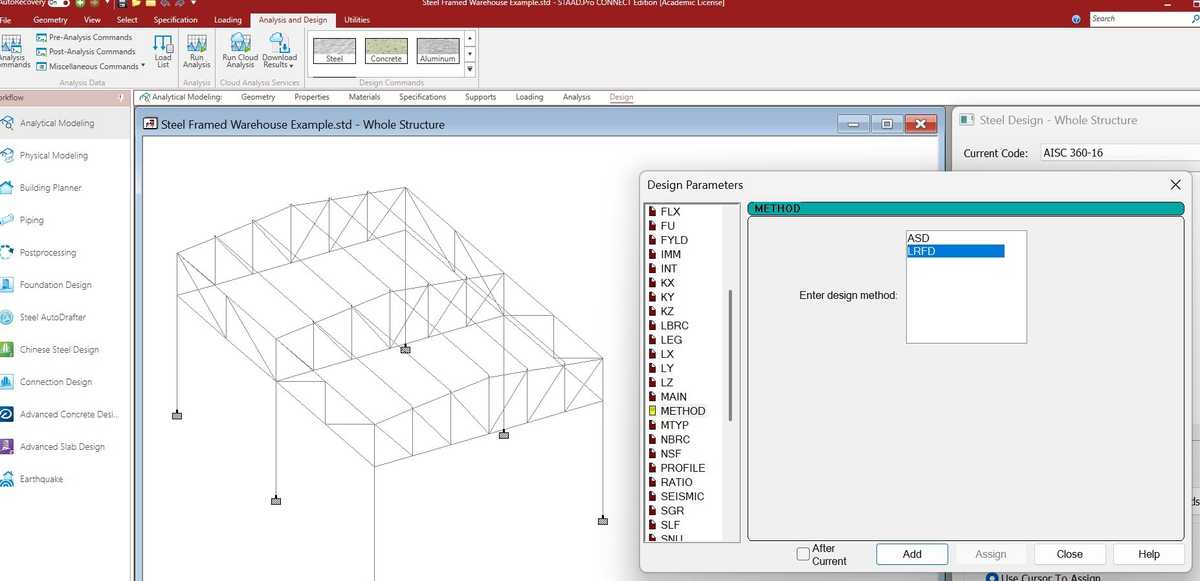Open the Current Code combo box

(1119, 153)
